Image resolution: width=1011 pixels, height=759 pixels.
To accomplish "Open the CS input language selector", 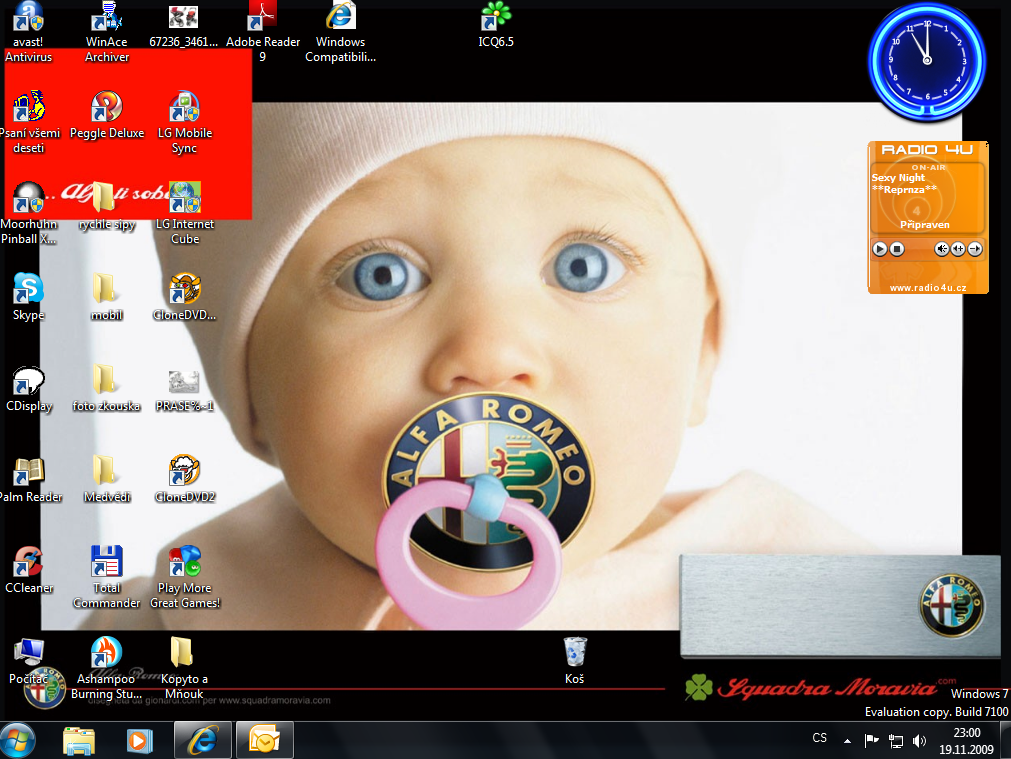I will (820, 738).
